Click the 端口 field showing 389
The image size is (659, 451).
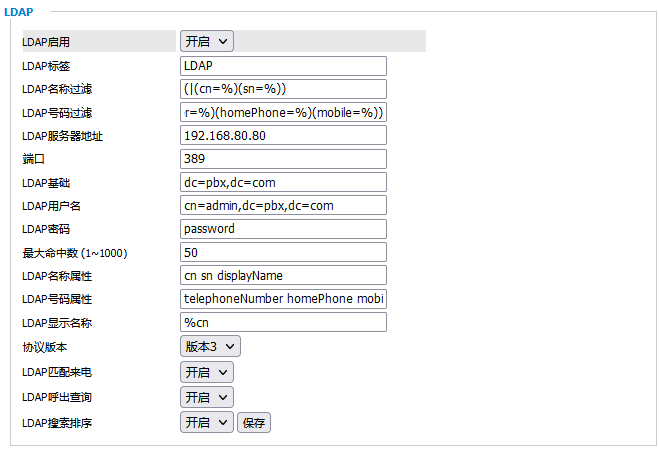click(283, 159)
